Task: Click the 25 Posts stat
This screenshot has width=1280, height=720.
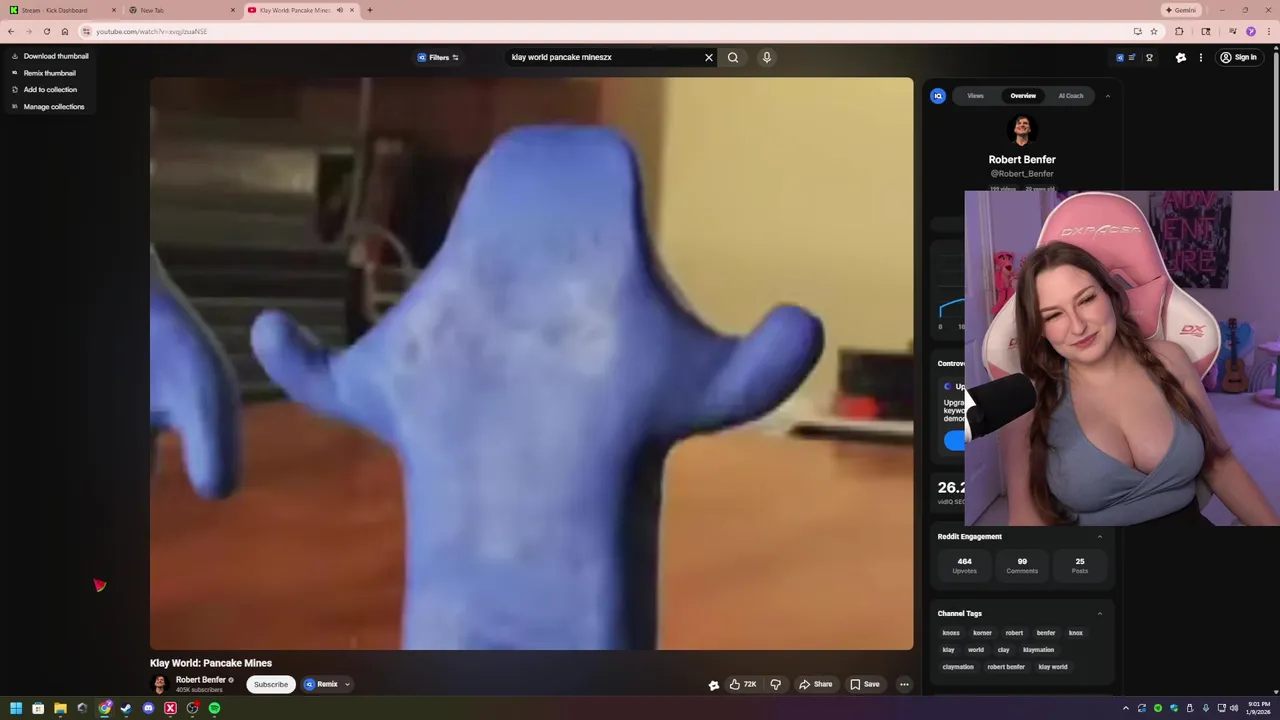Action: click(x=1080, y=566)
